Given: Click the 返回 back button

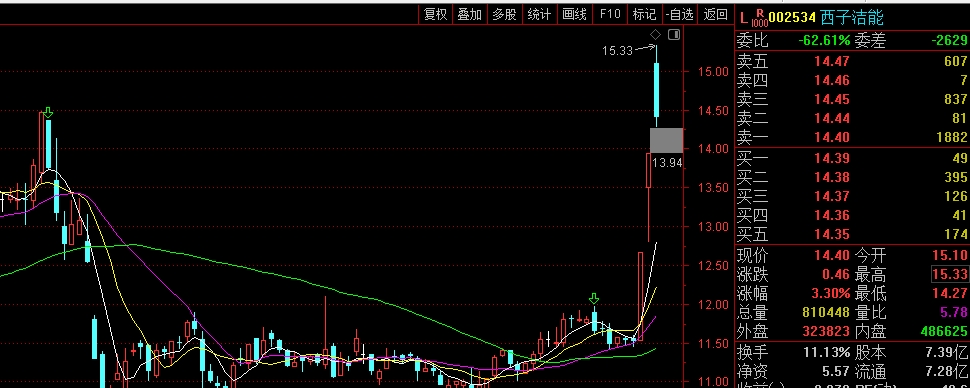Looking at the screenshot, I should [716, 14].
